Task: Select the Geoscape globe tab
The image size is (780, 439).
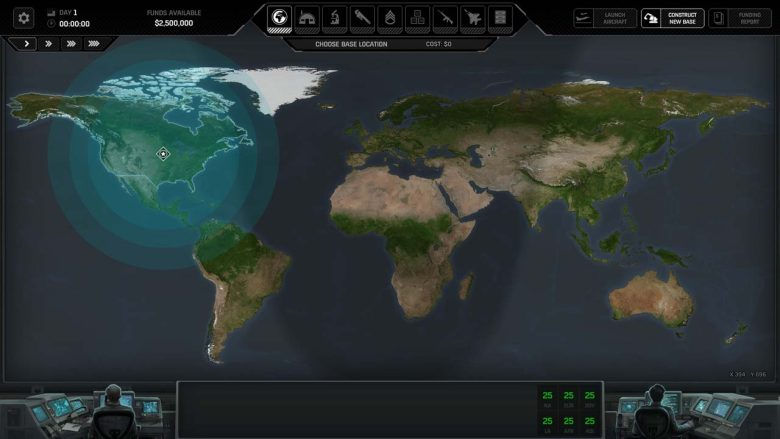Action: 279,18
